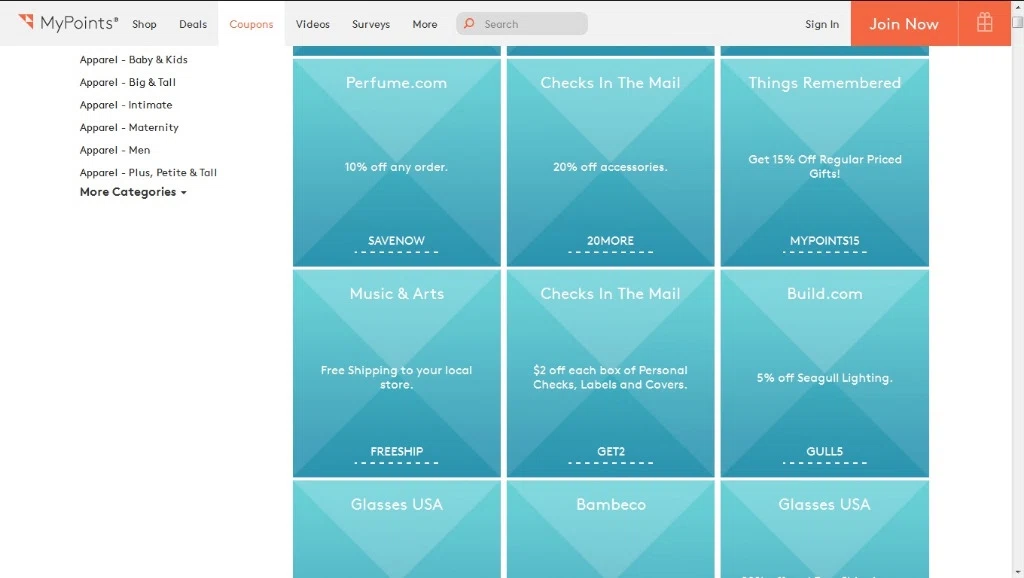This screenshot has height=578, width=1024.
Task: Select Apparel - Men category
Action: click(x=115, y=150)
